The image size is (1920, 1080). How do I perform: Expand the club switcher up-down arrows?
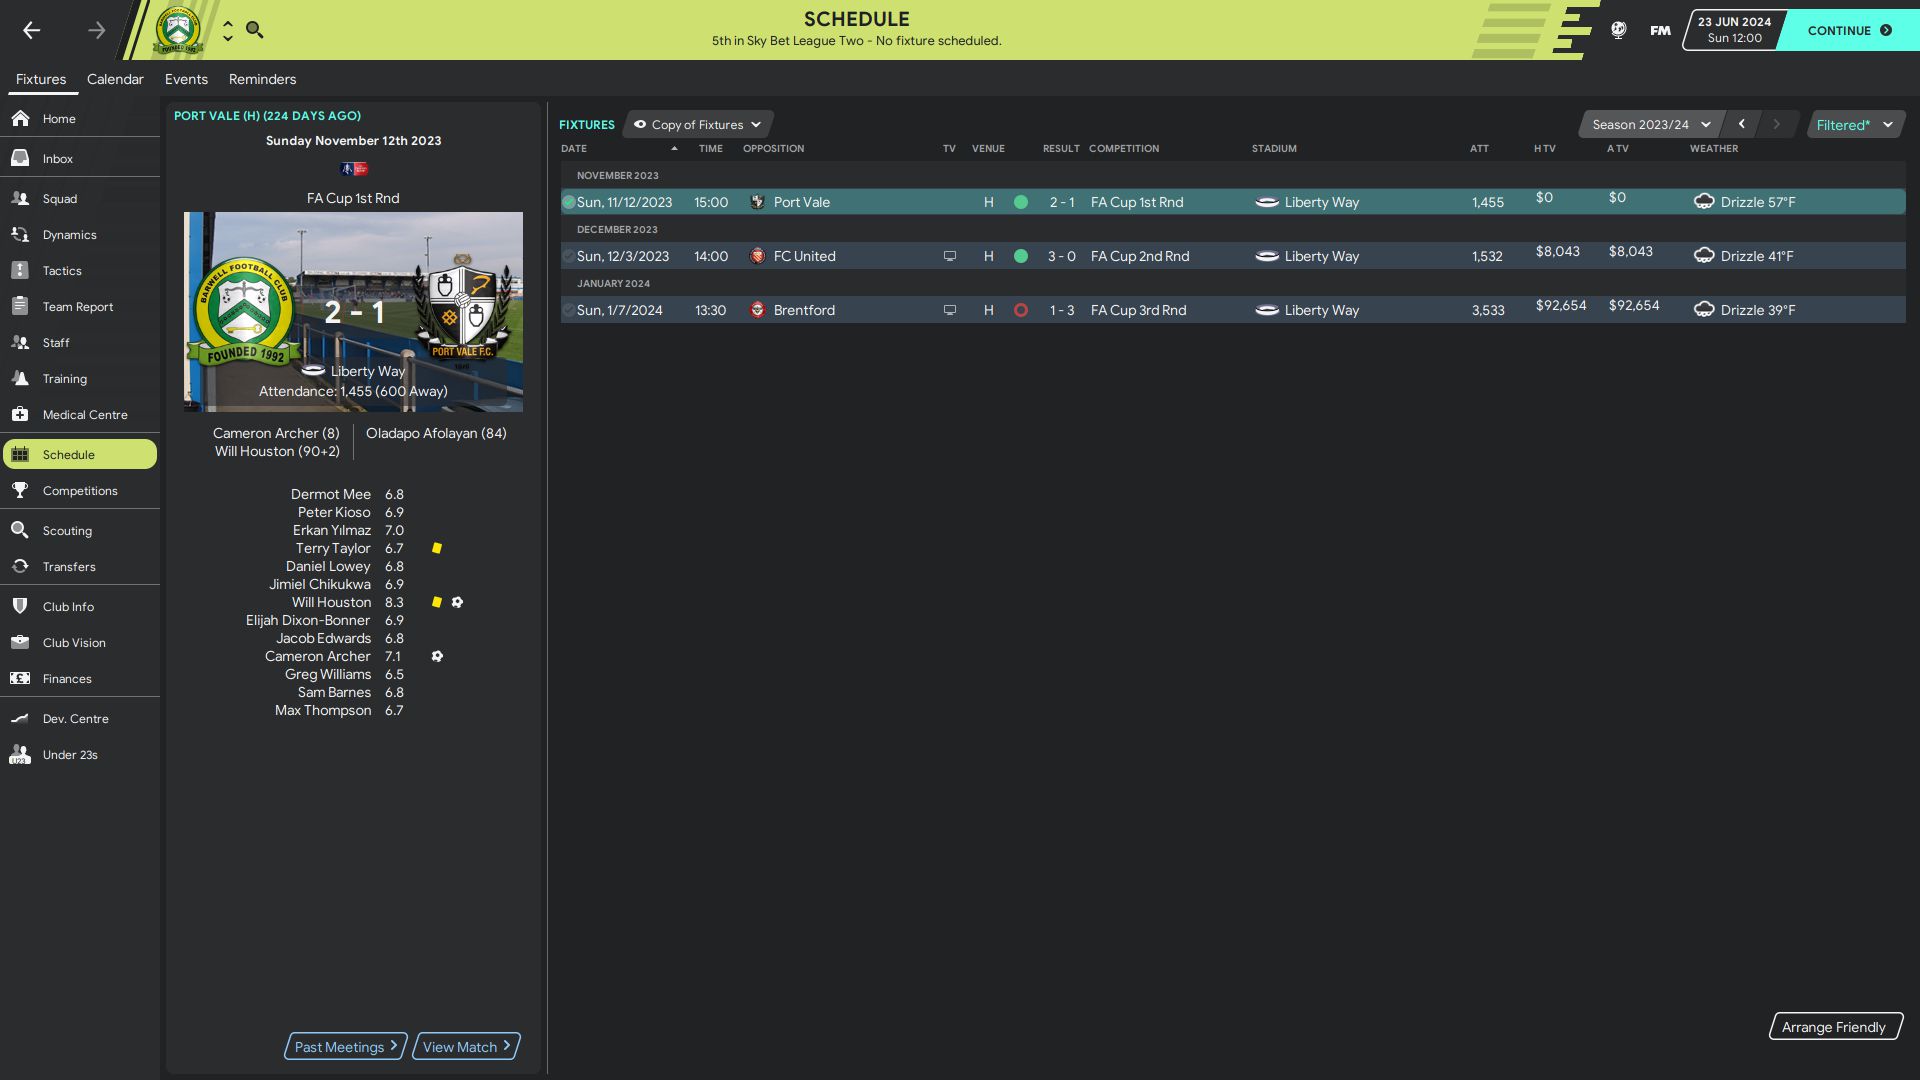click(228, 31)
